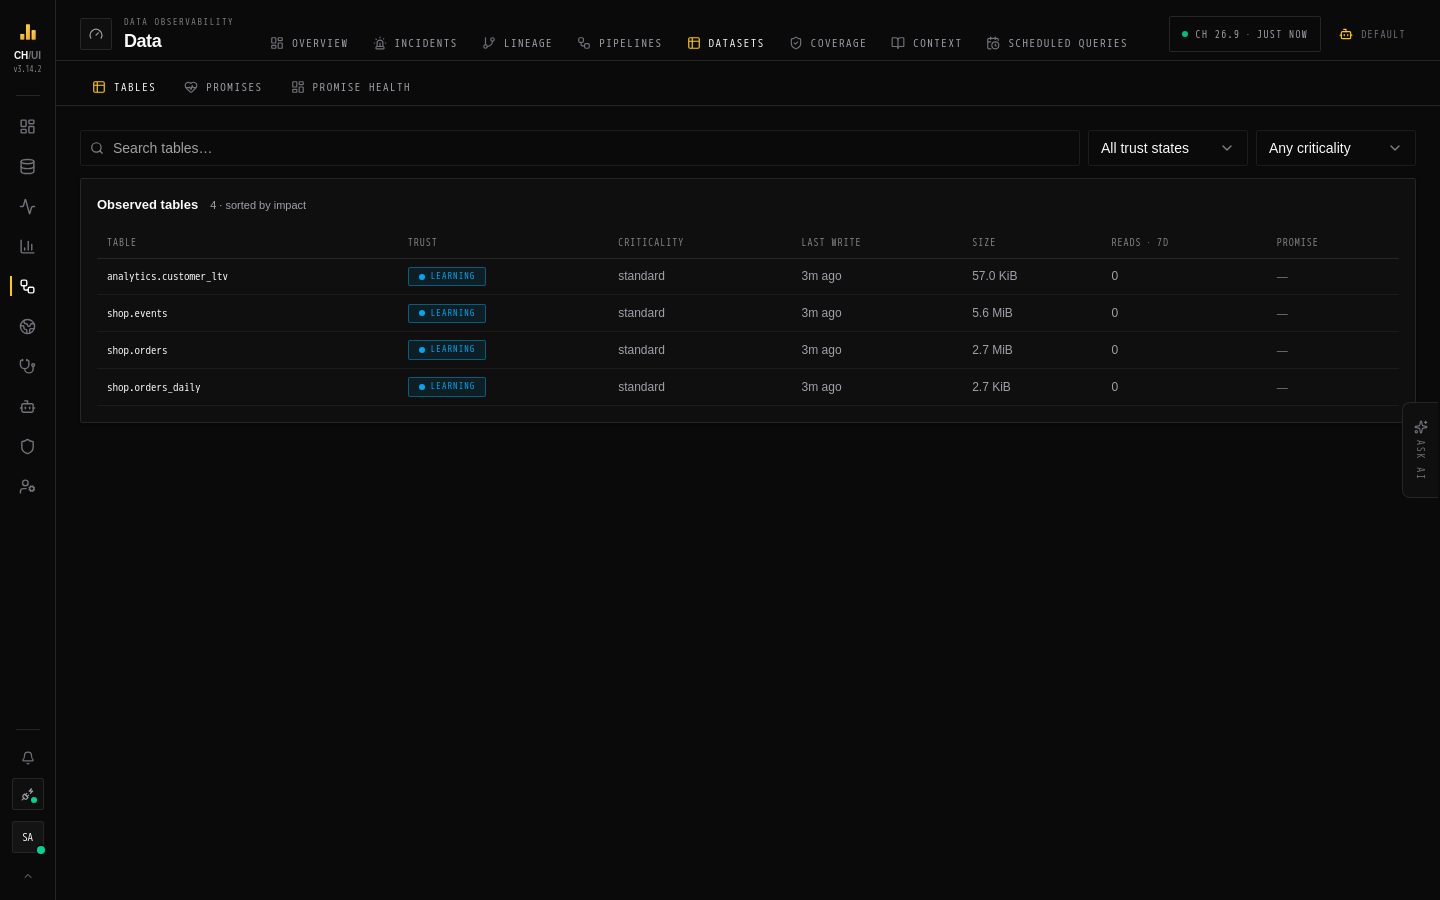Click the circular aperture icon in the sidebar
Image resolution: width=1440 pixels, height=900 pixels.
[x=27, y=327]
